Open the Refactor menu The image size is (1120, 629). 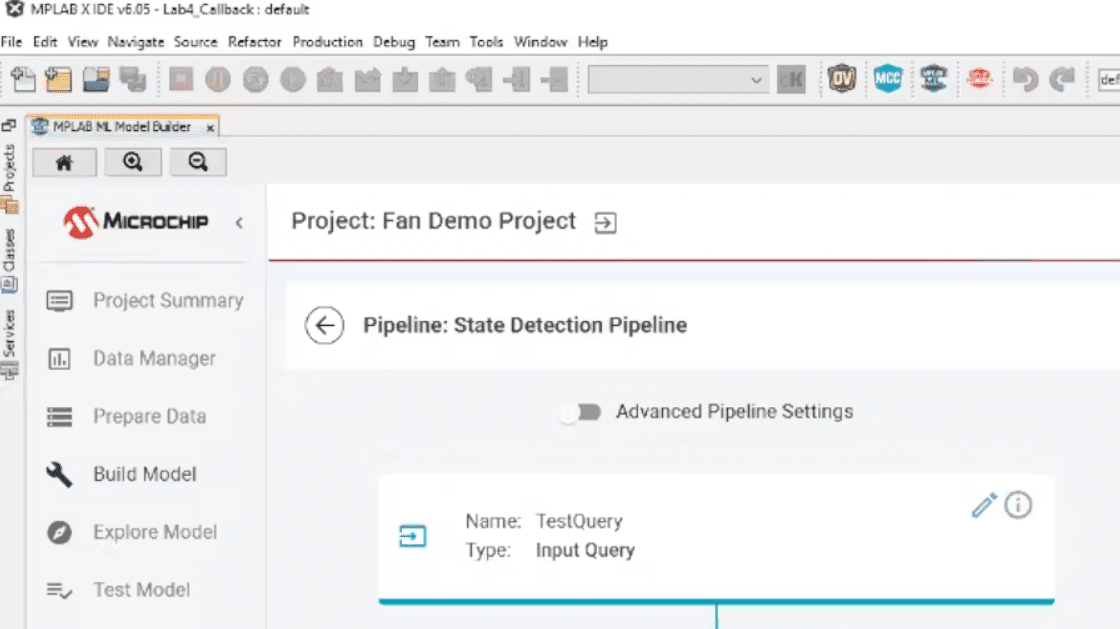(x=255, y=42)
